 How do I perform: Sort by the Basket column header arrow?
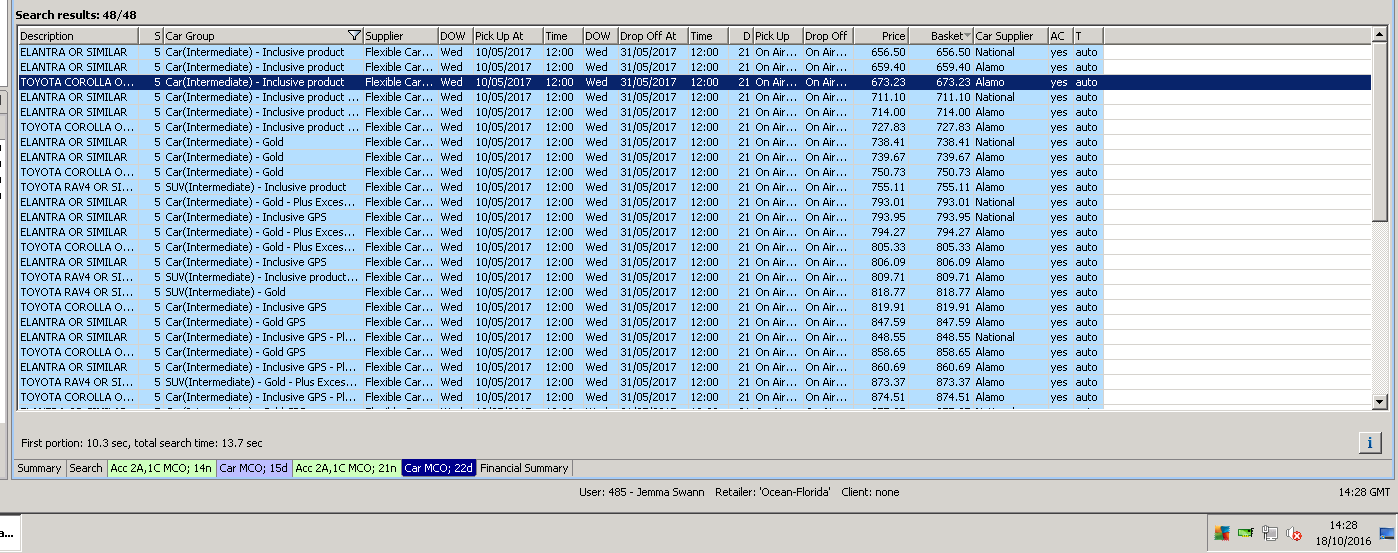click(966, 37)
